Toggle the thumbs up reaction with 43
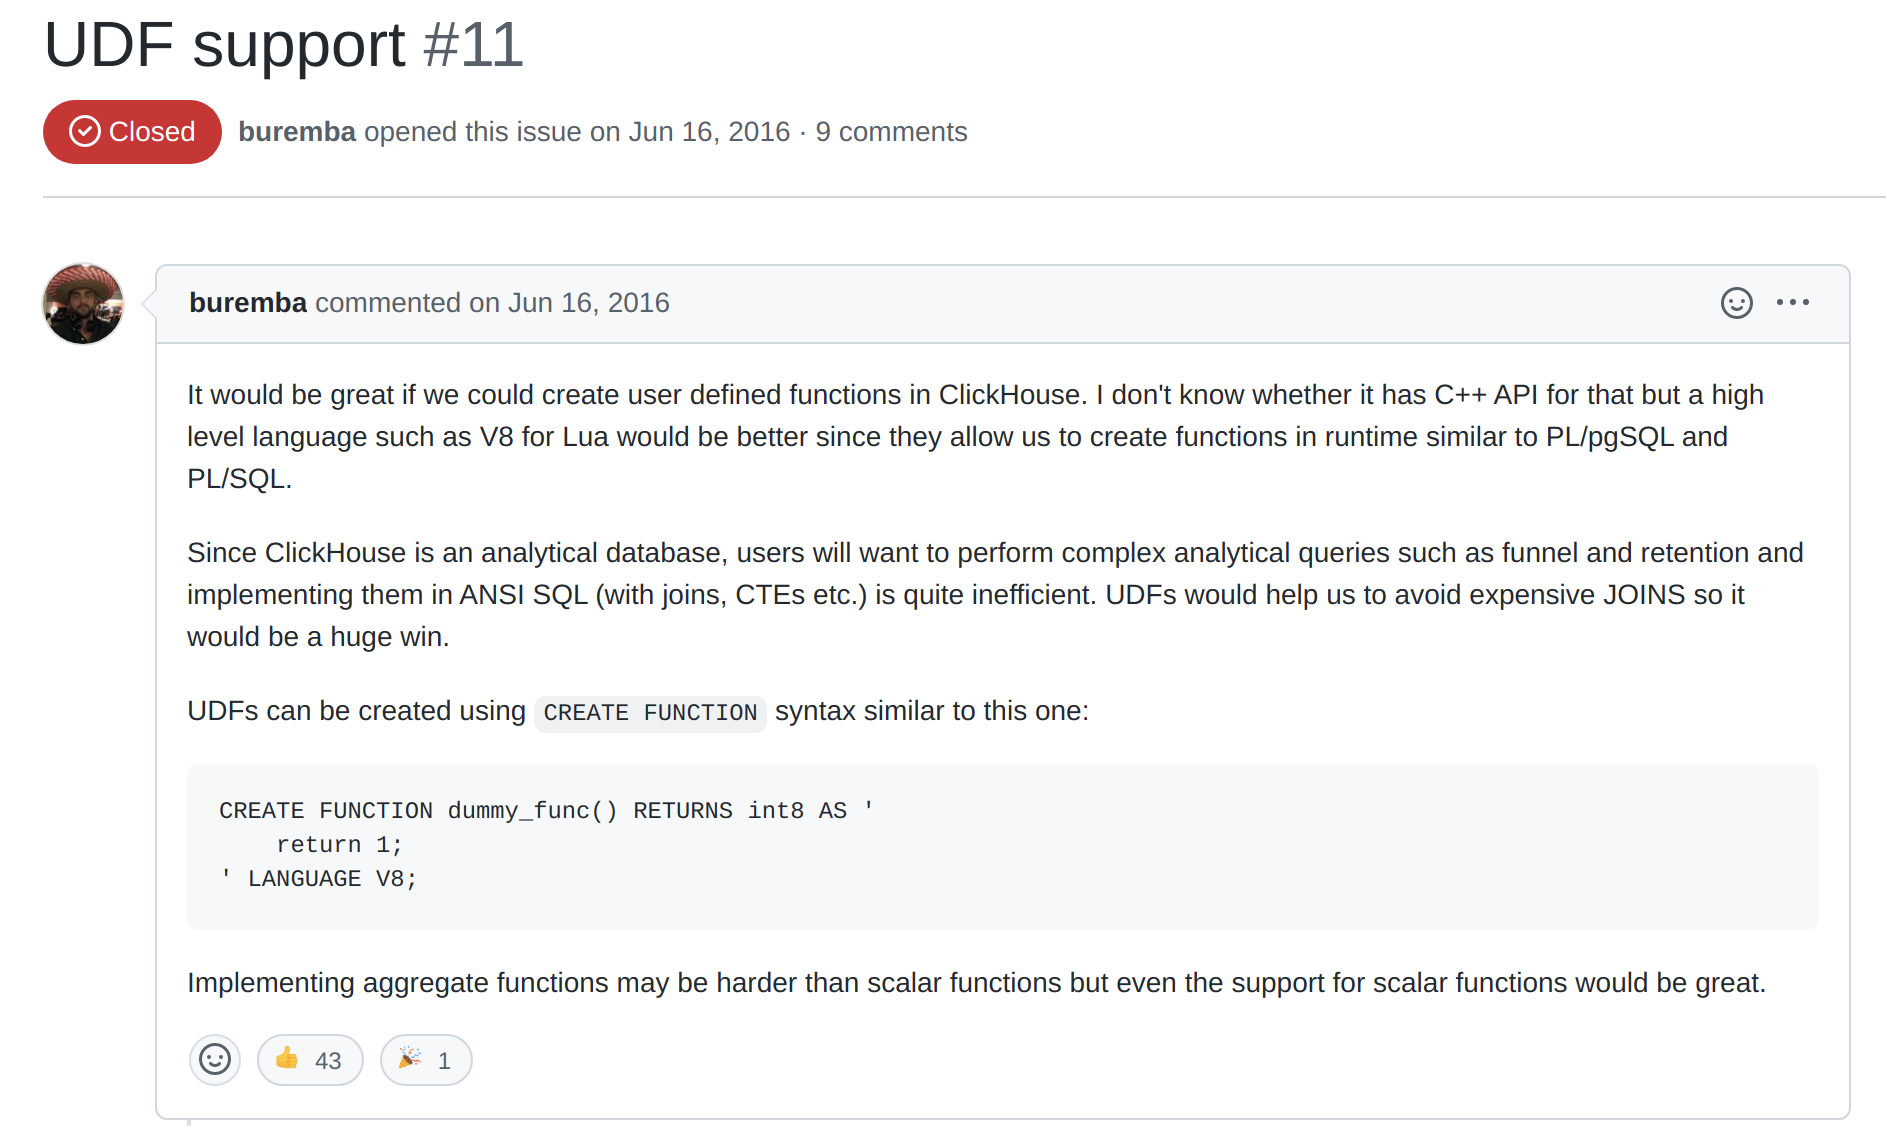This screenshot has width=1886, height=1126. coord(310,1060)
